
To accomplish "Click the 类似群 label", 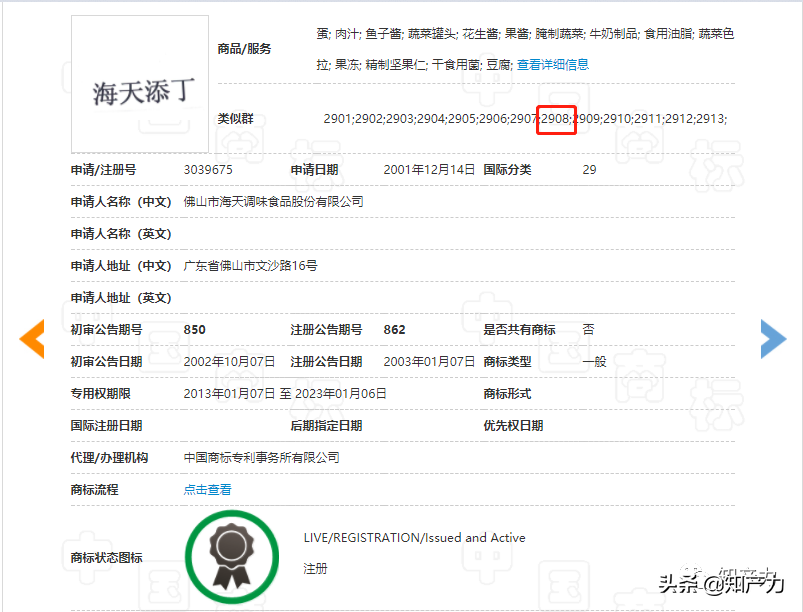I will [x=236, y=119].
